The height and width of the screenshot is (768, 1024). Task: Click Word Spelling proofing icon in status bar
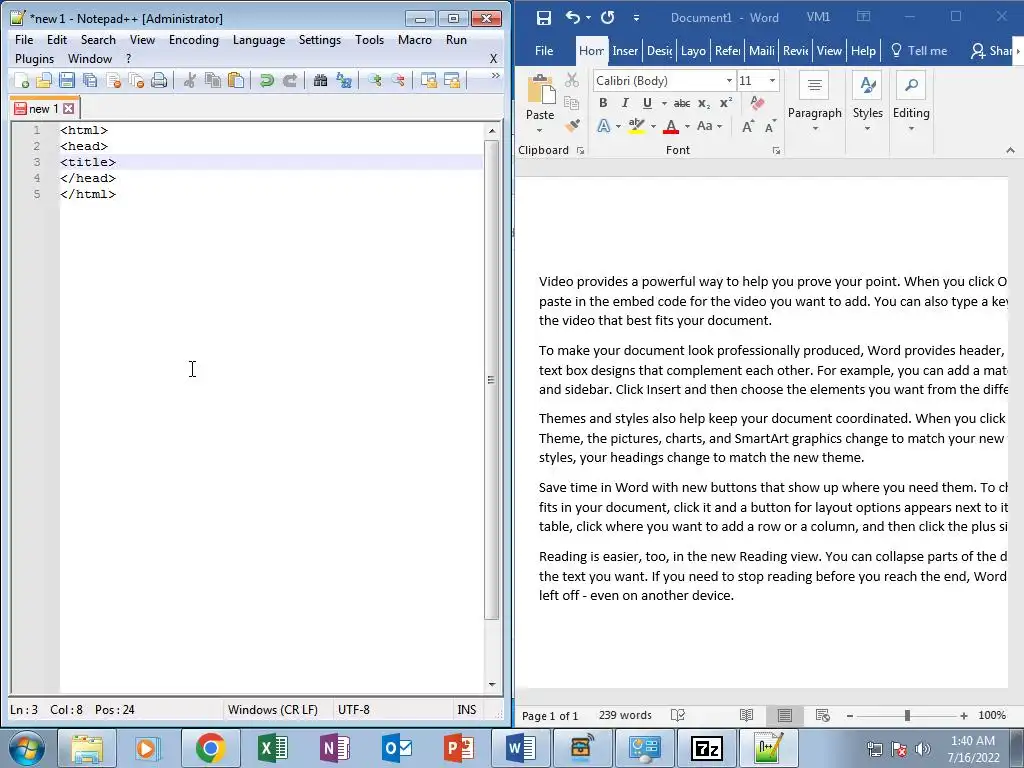point(678,715)
